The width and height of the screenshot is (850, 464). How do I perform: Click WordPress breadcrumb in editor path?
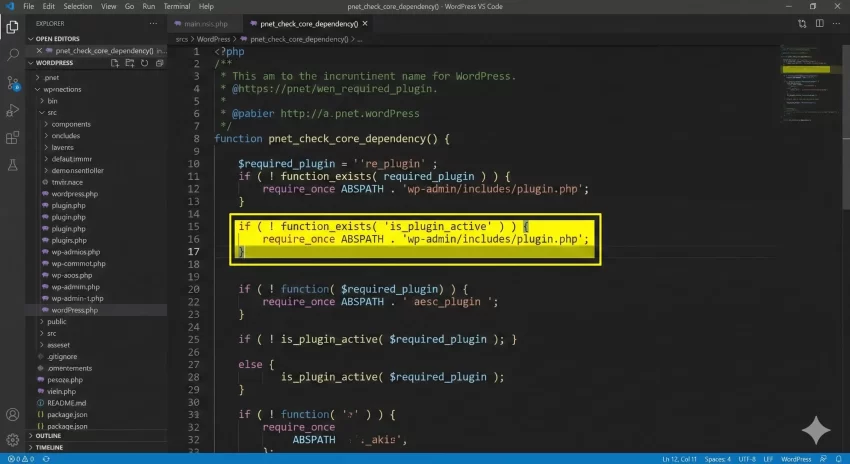click(x=213, y=39)
